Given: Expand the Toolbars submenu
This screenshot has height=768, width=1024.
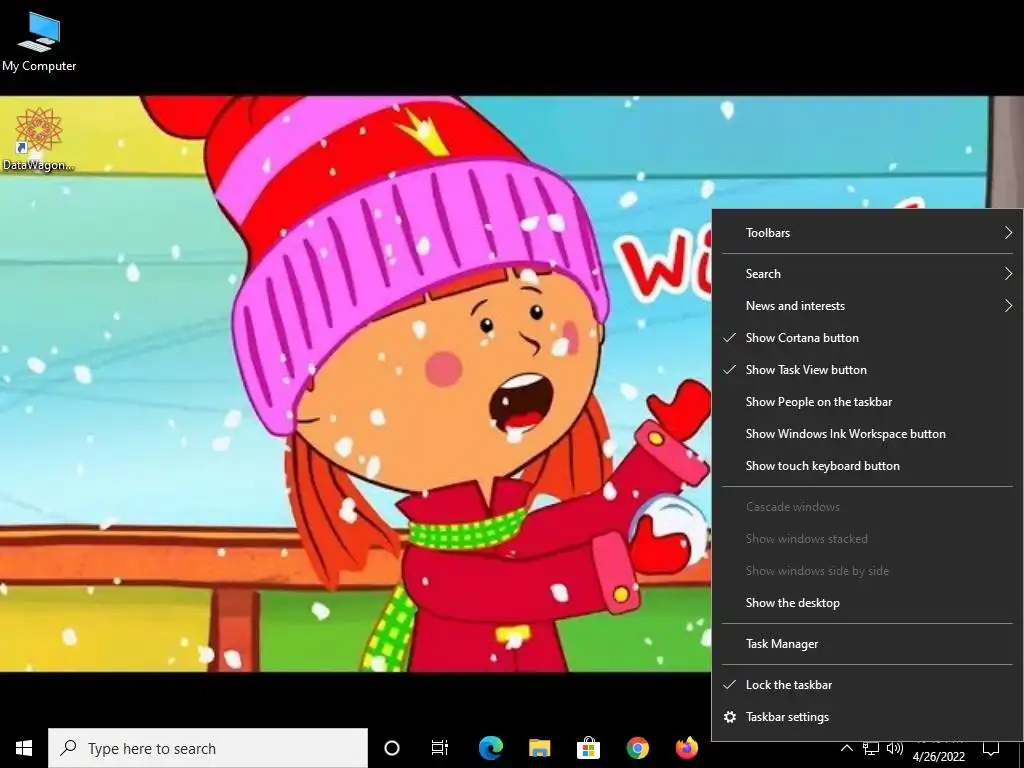Looking at the screenshot, I should (867, 232).
